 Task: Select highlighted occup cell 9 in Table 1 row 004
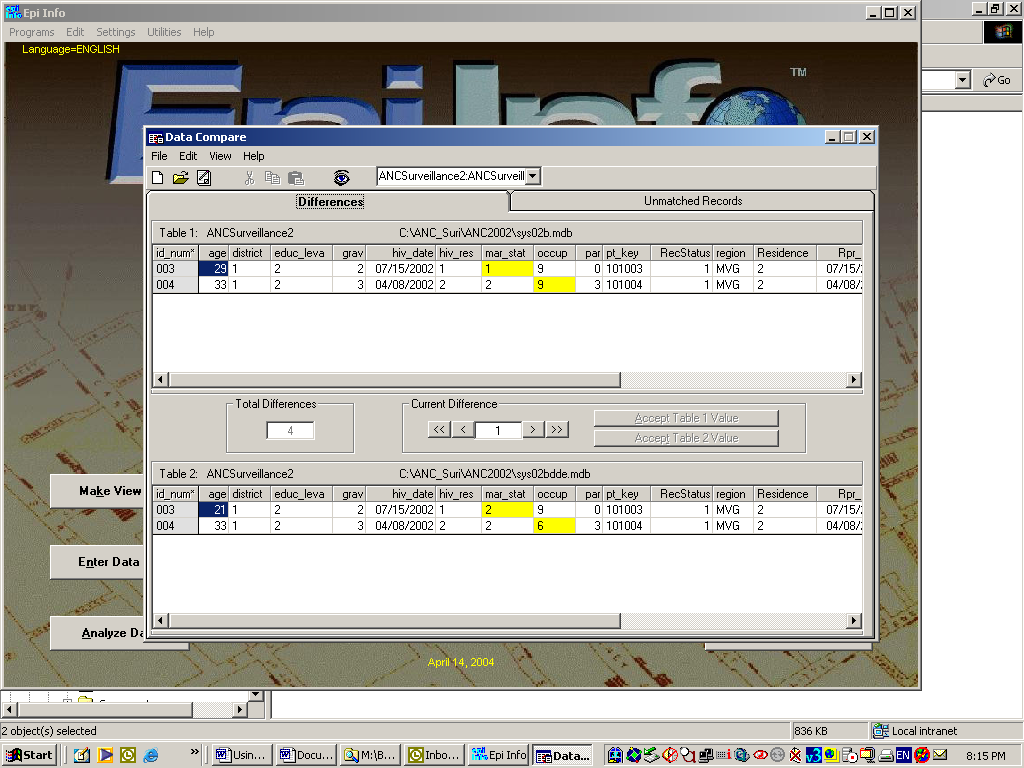[554, 285]
